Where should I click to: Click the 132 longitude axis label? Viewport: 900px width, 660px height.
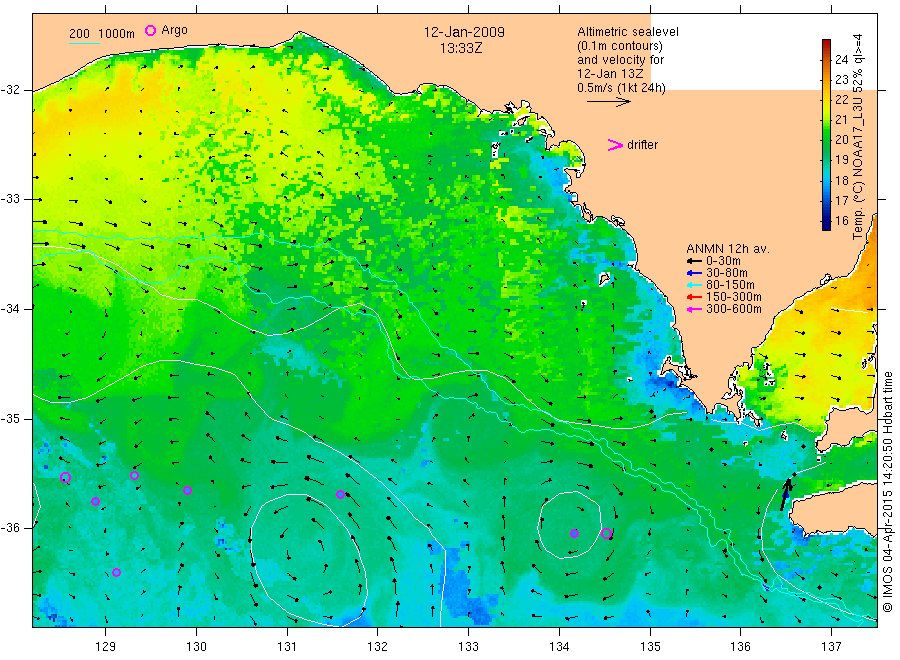pyautogui.click(x=378, y=647)
